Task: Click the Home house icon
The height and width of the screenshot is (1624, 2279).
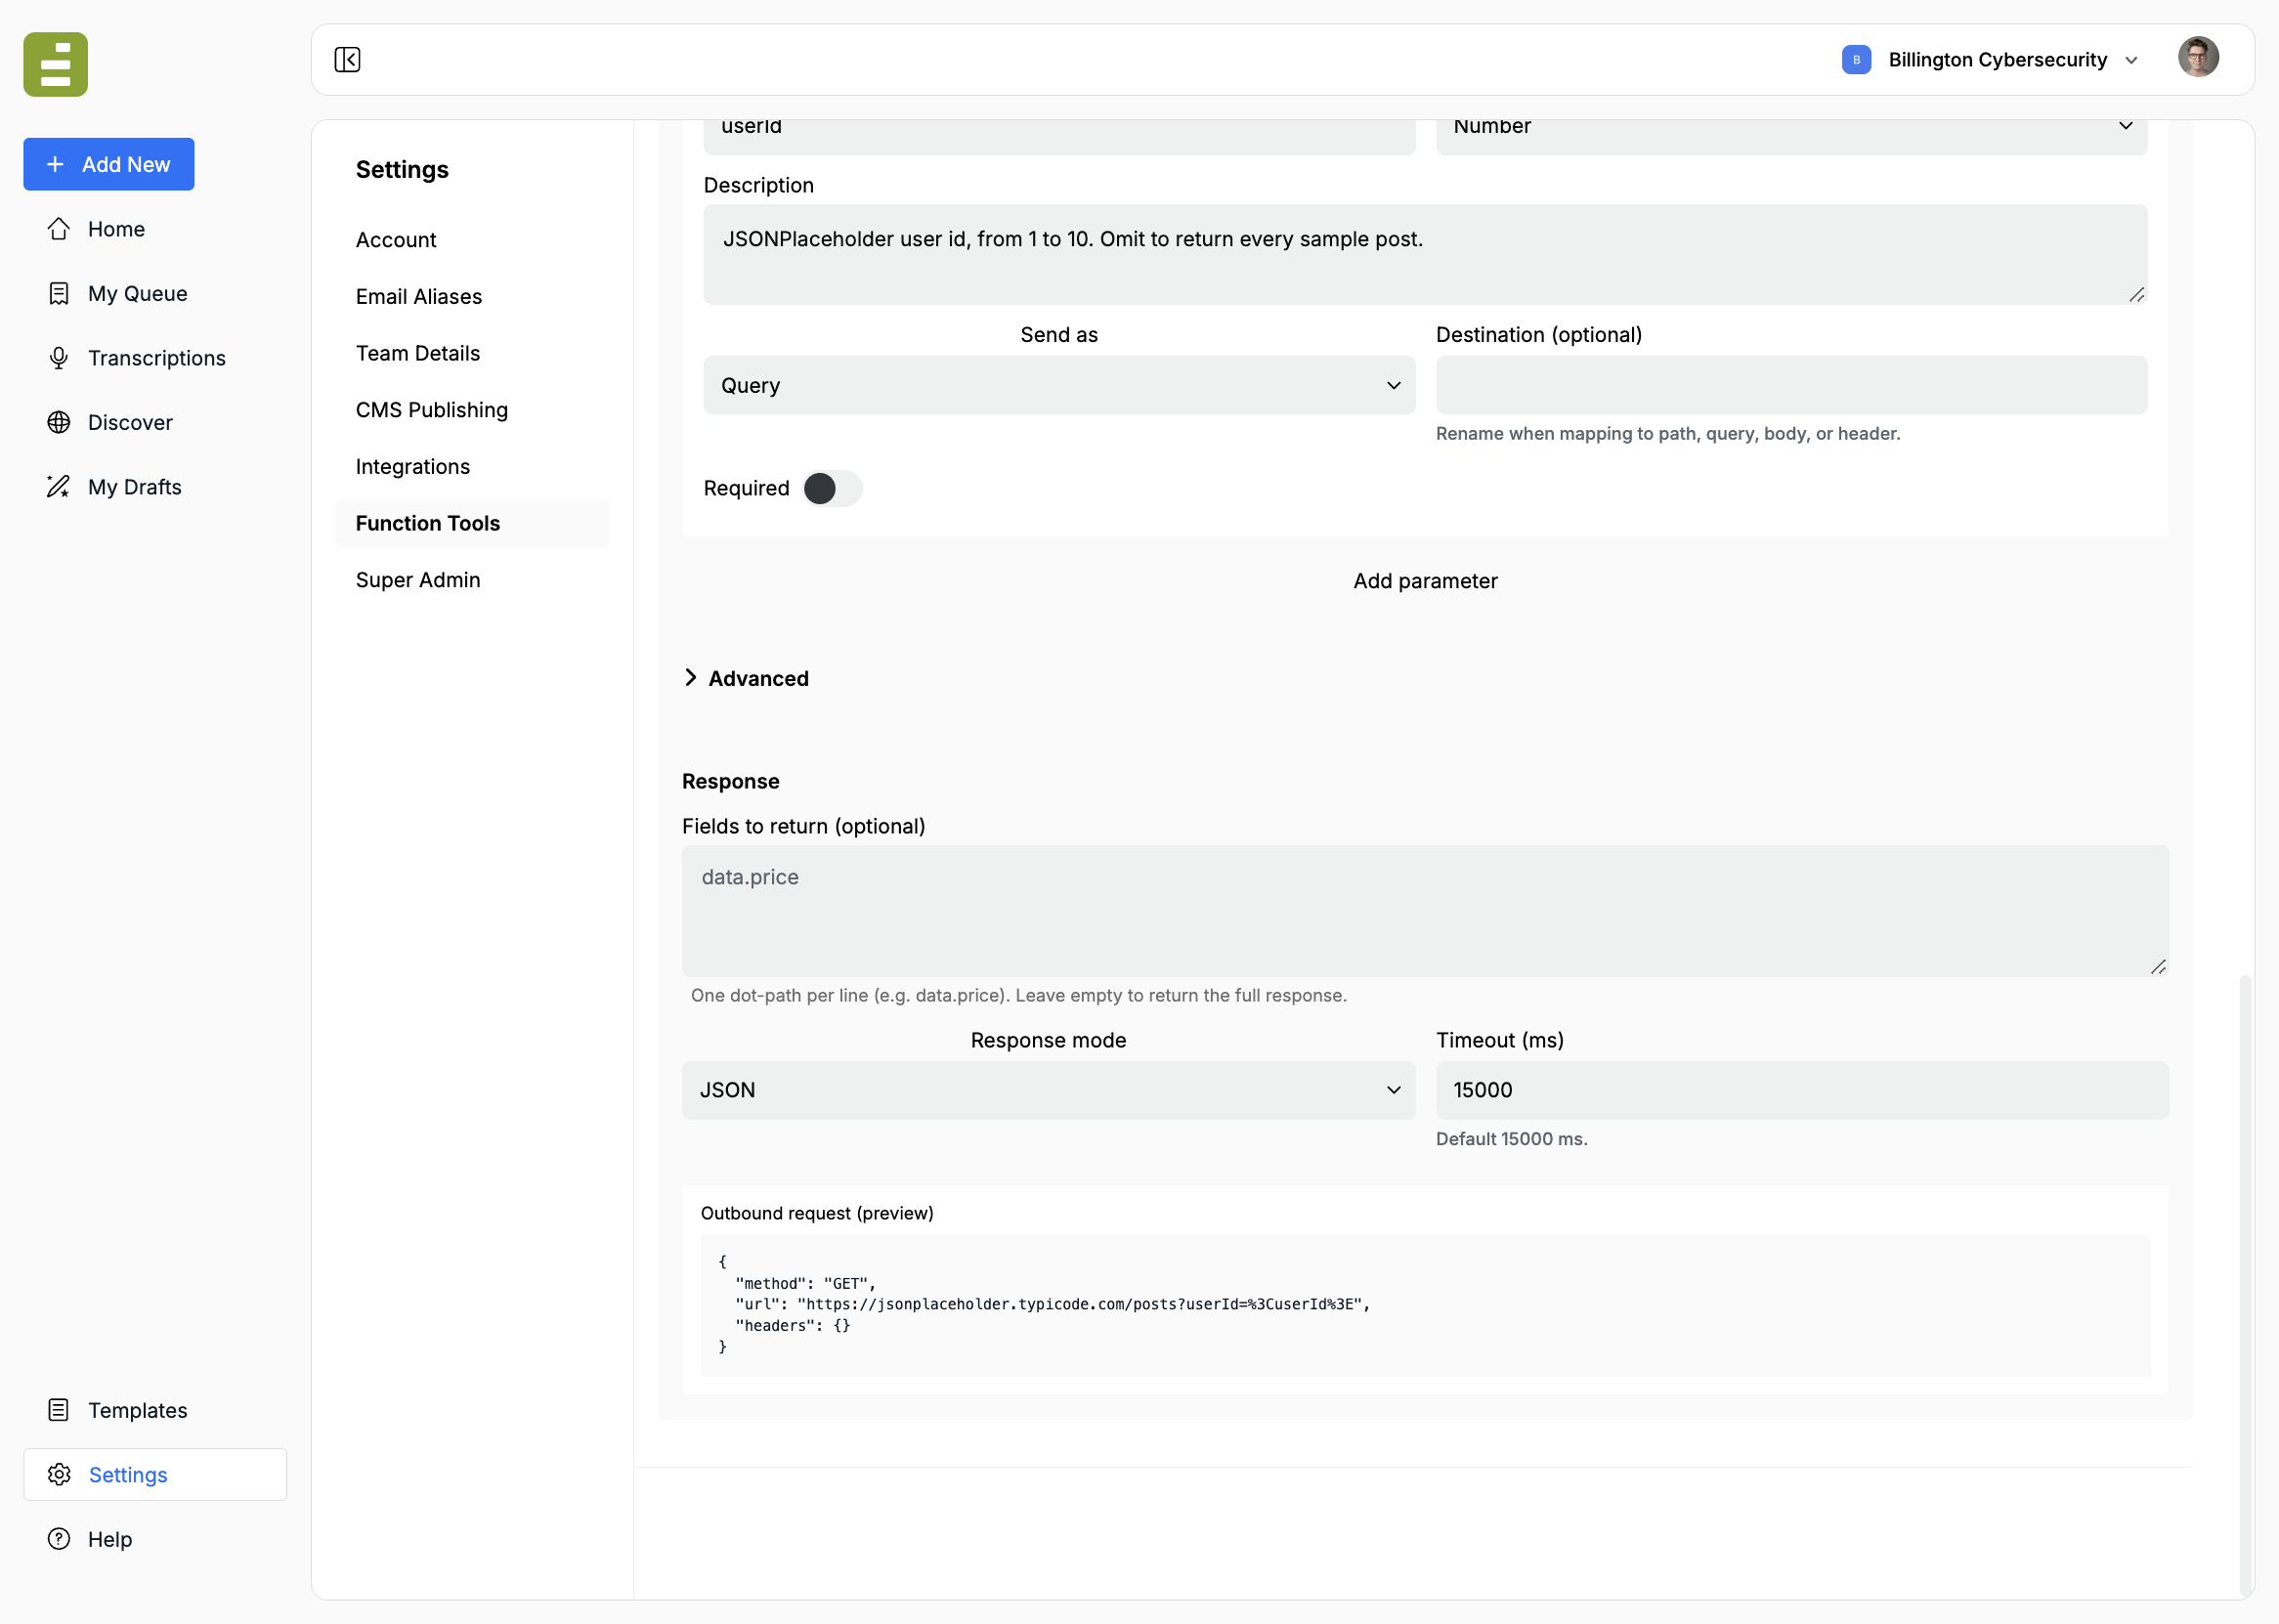Action: [x=59, y=229]
